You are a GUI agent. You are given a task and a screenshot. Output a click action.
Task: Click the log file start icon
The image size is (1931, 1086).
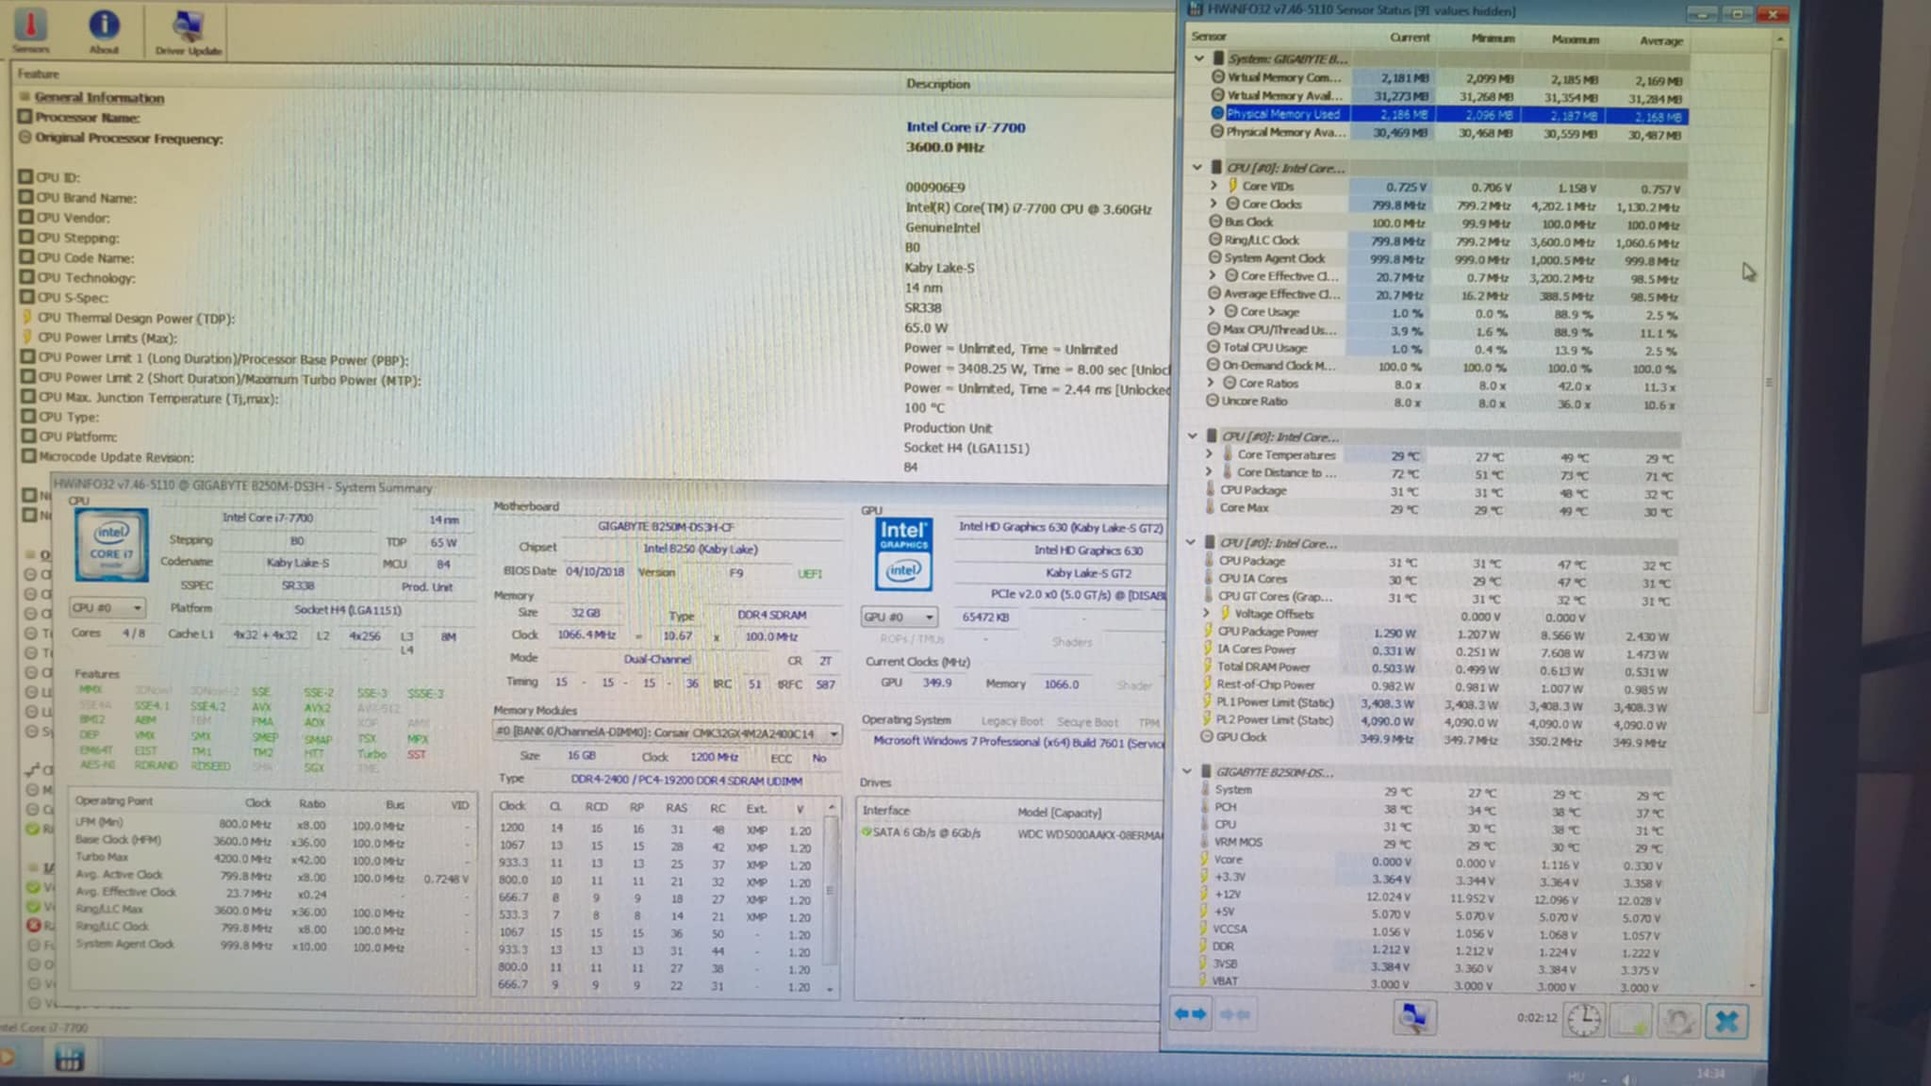[1631, 1021]
